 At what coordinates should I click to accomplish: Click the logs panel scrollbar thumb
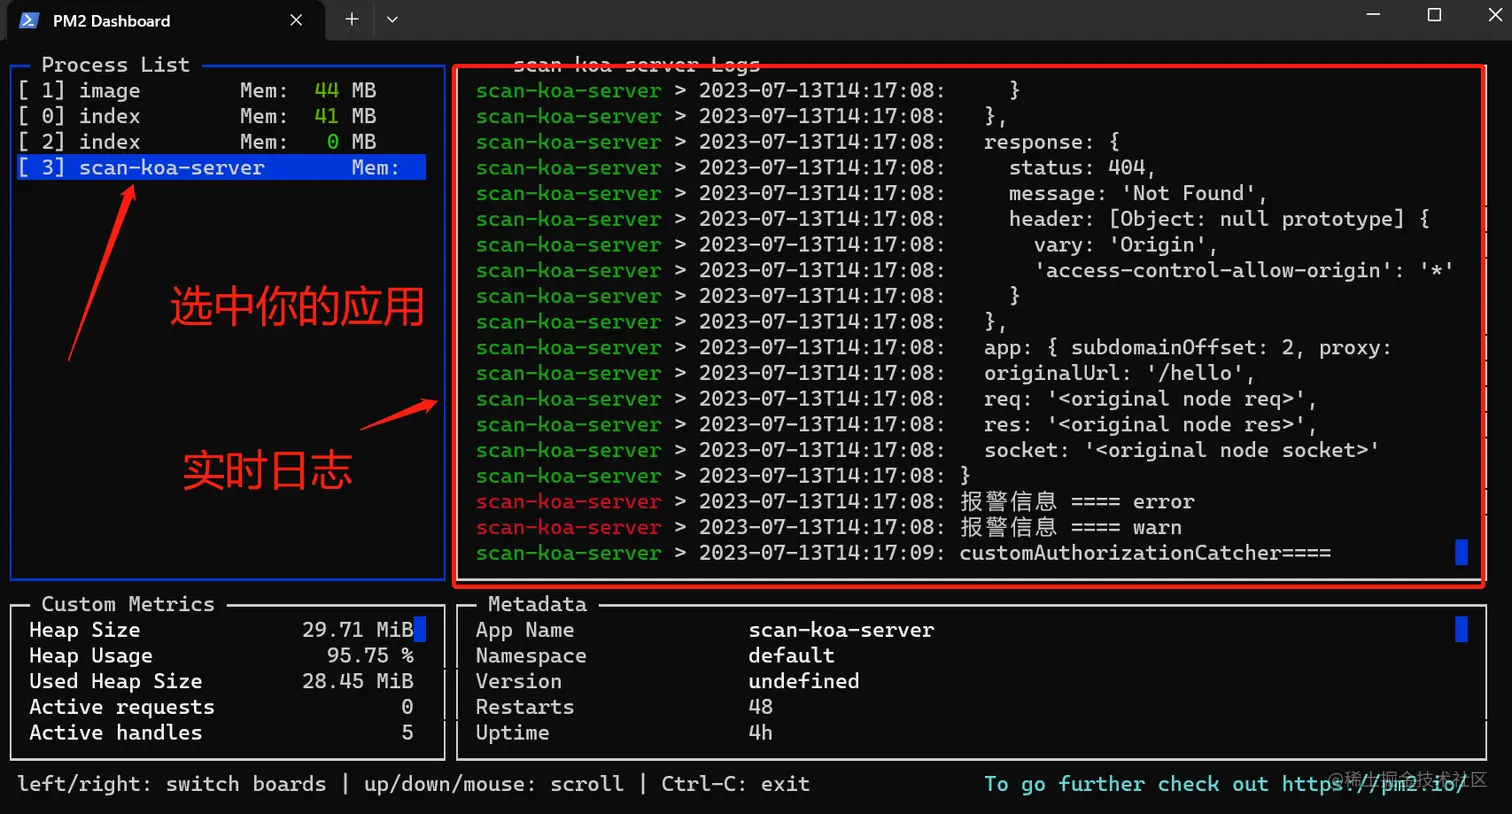coord(1461,553)
